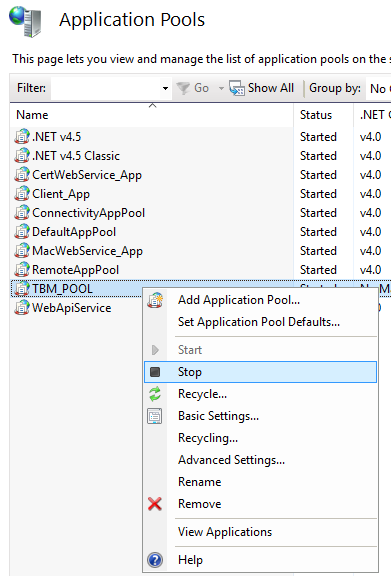Click the black Stop square icon

155,372
